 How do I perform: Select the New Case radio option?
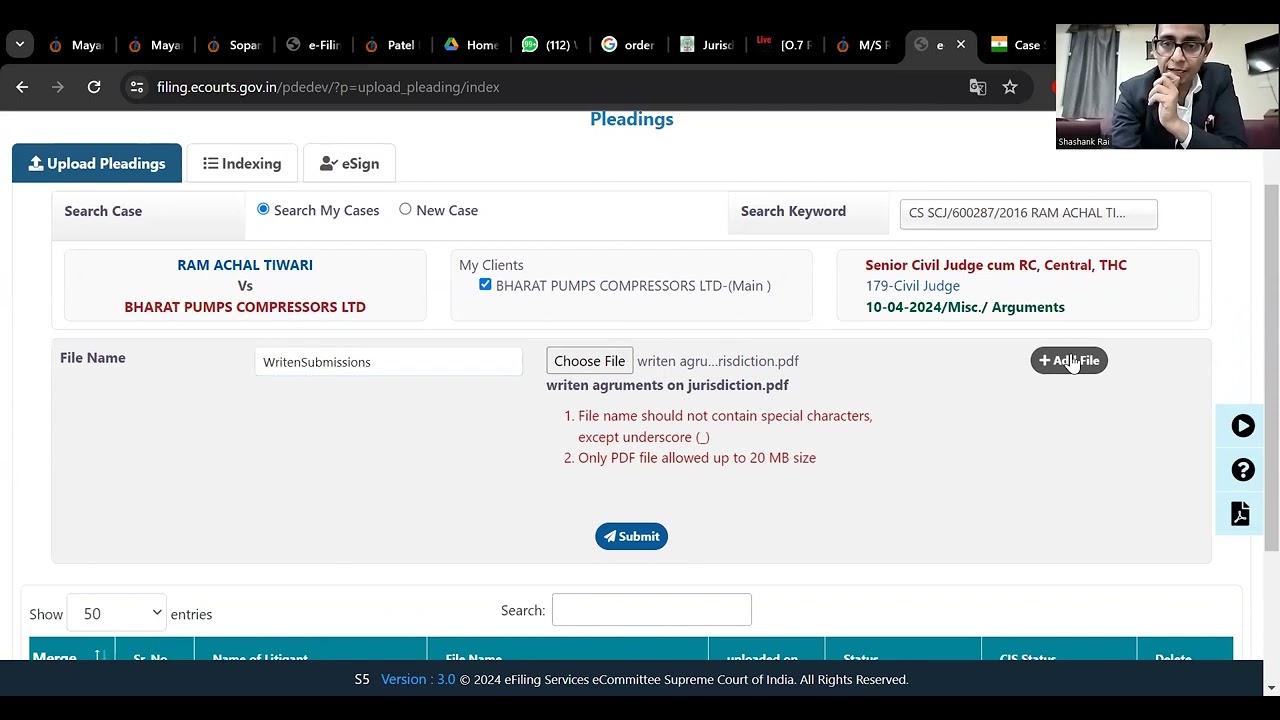[x=405, y=209]
